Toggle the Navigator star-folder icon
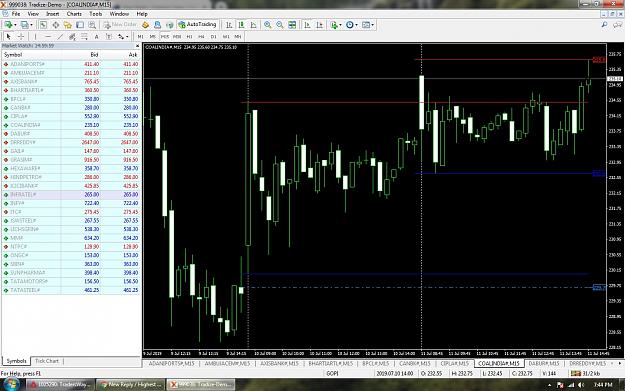Viewport: 625px width, 391px height. pyautogui.click(x=68, y=25)
